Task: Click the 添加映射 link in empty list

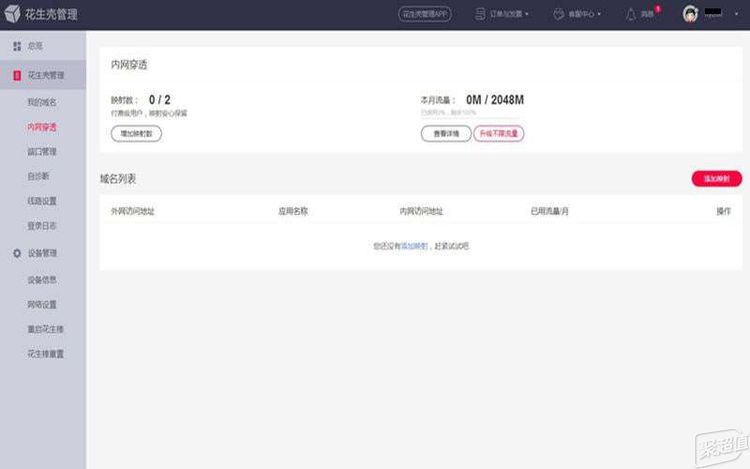Action: pyautogui.click(x=414, y=245)
